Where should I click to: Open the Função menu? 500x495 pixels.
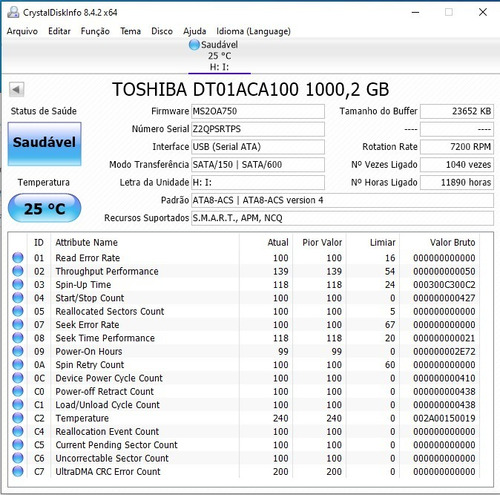(x=95, y=31)
